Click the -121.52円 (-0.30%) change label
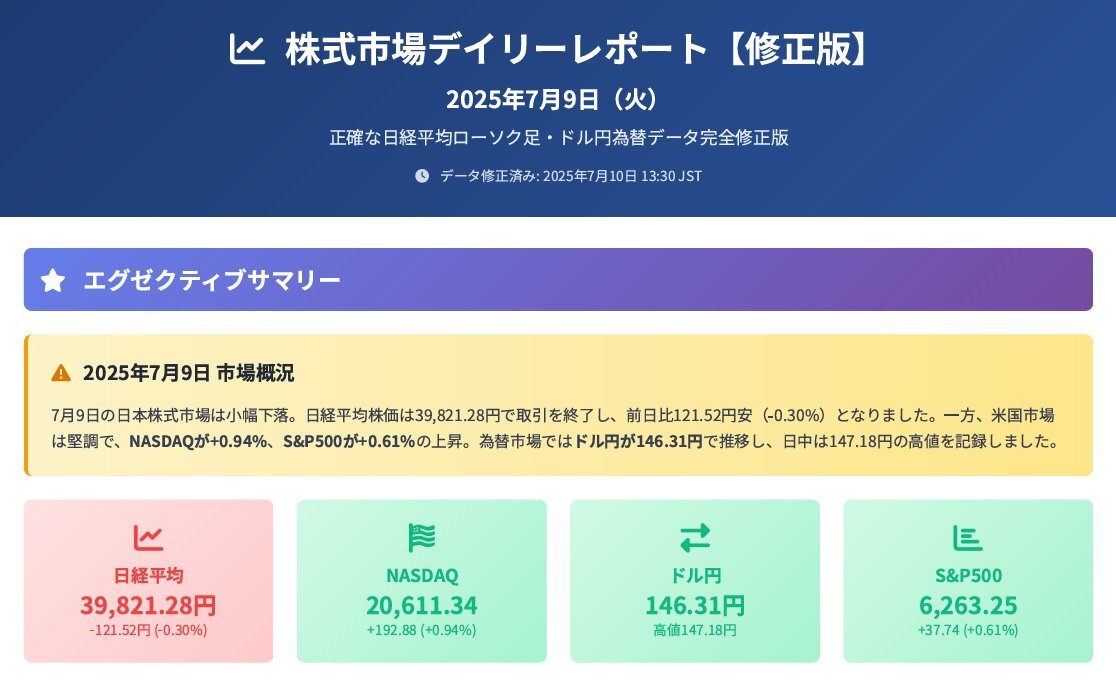This screenshot has height=693, width=1116. [148, 630]
